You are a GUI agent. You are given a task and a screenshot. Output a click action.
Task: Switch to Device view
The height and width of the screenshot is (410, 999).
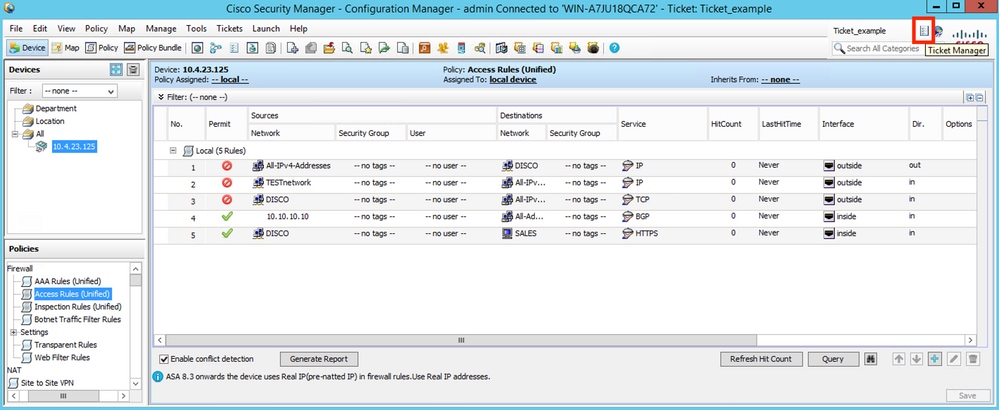(27, 48)
